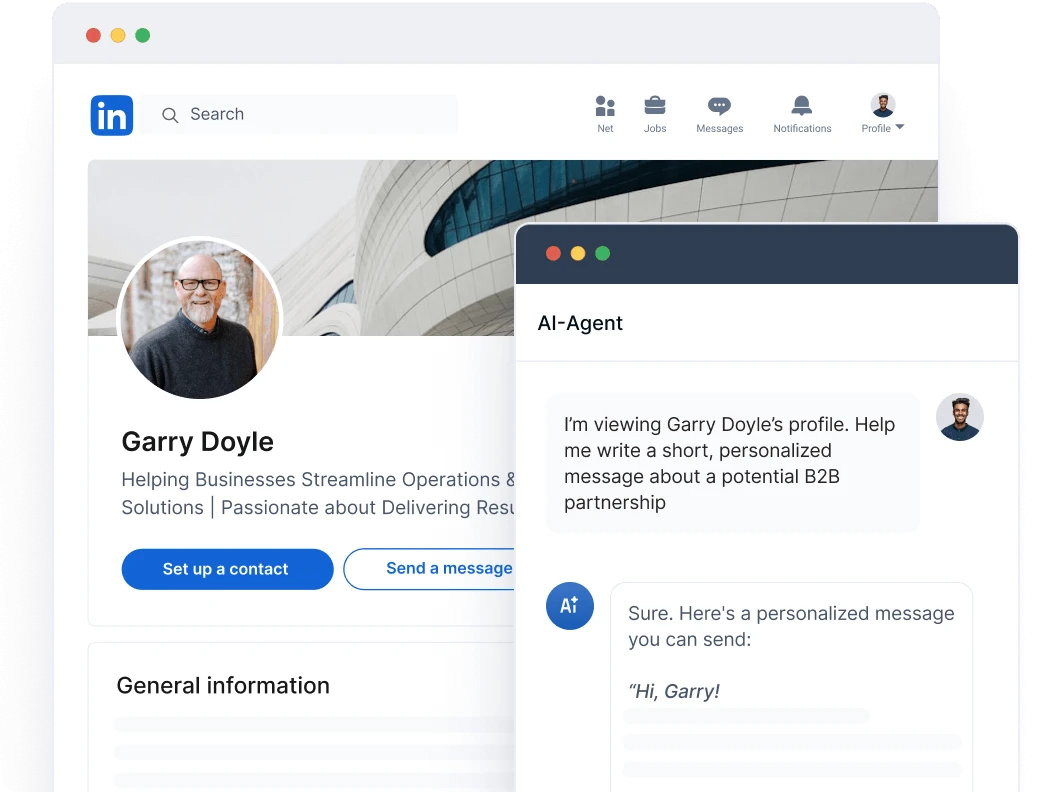Click the user avatar in AI-Agent chat

tap(959, 417)
